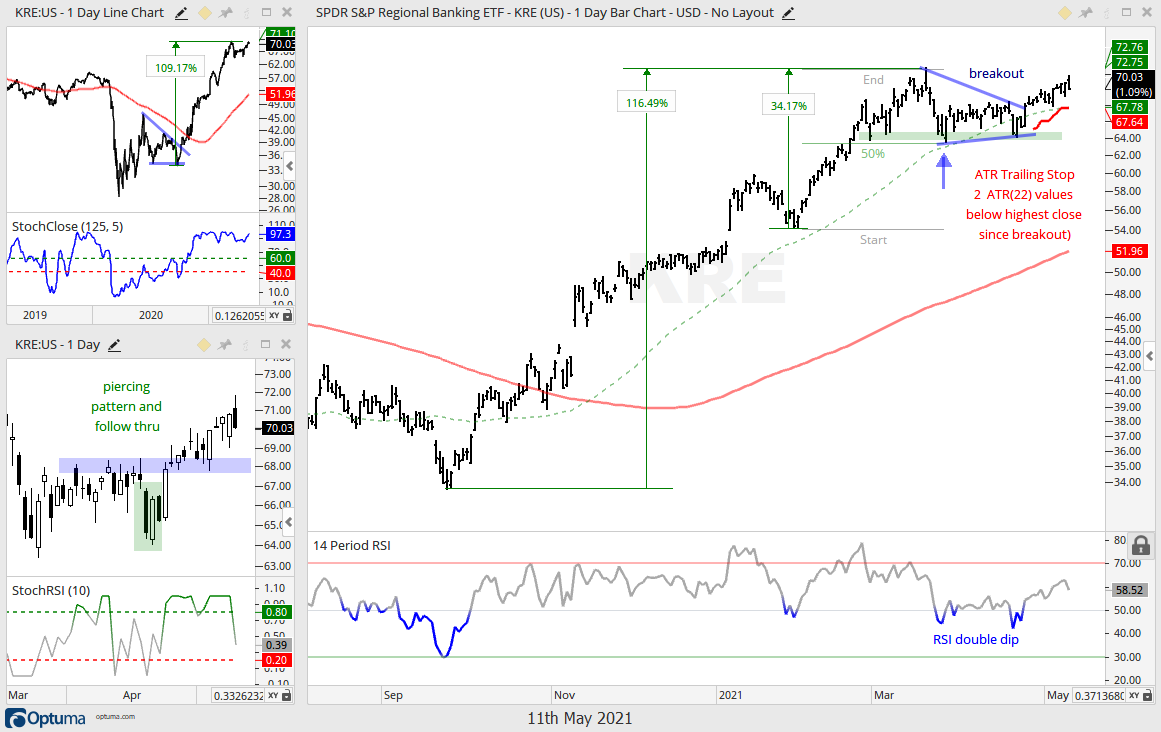Click red 0.20 level tag in StochRSI pane
This screenshot has width=1161, height=732.
[276, 660]
